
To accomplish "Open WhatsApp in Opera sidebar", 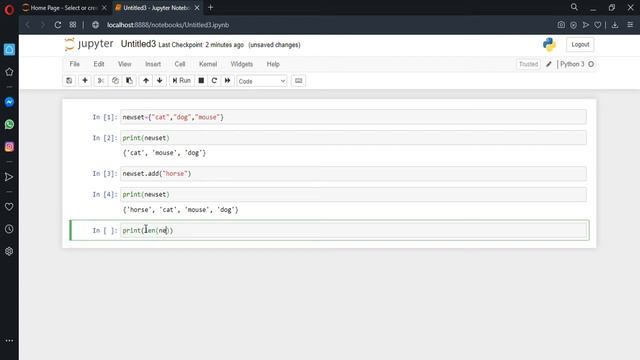I will tap(9, 124).
